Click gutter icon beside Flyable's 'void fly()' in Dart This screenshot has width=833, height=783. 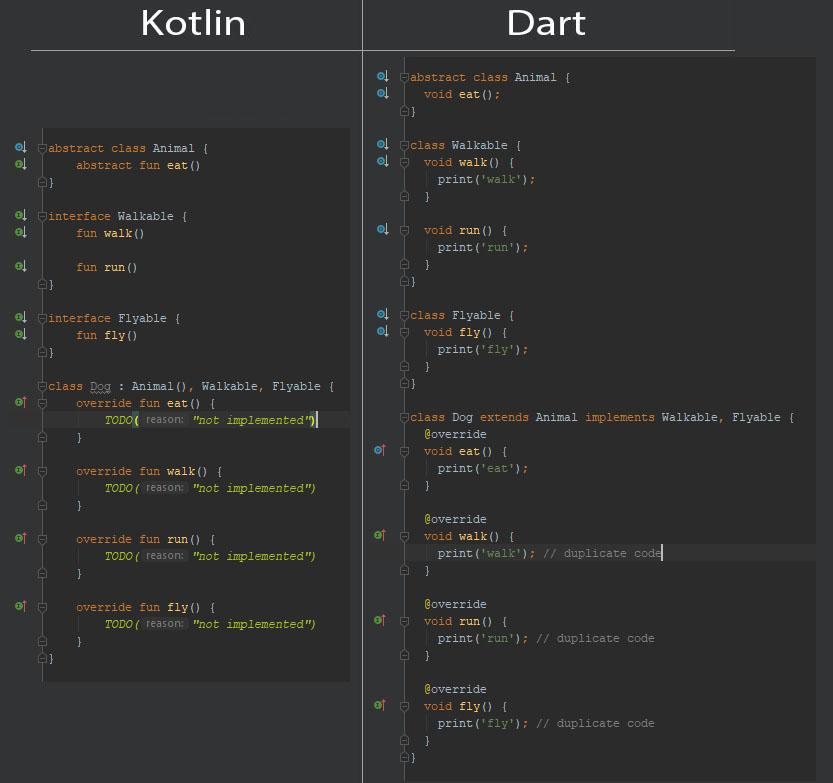382,331
